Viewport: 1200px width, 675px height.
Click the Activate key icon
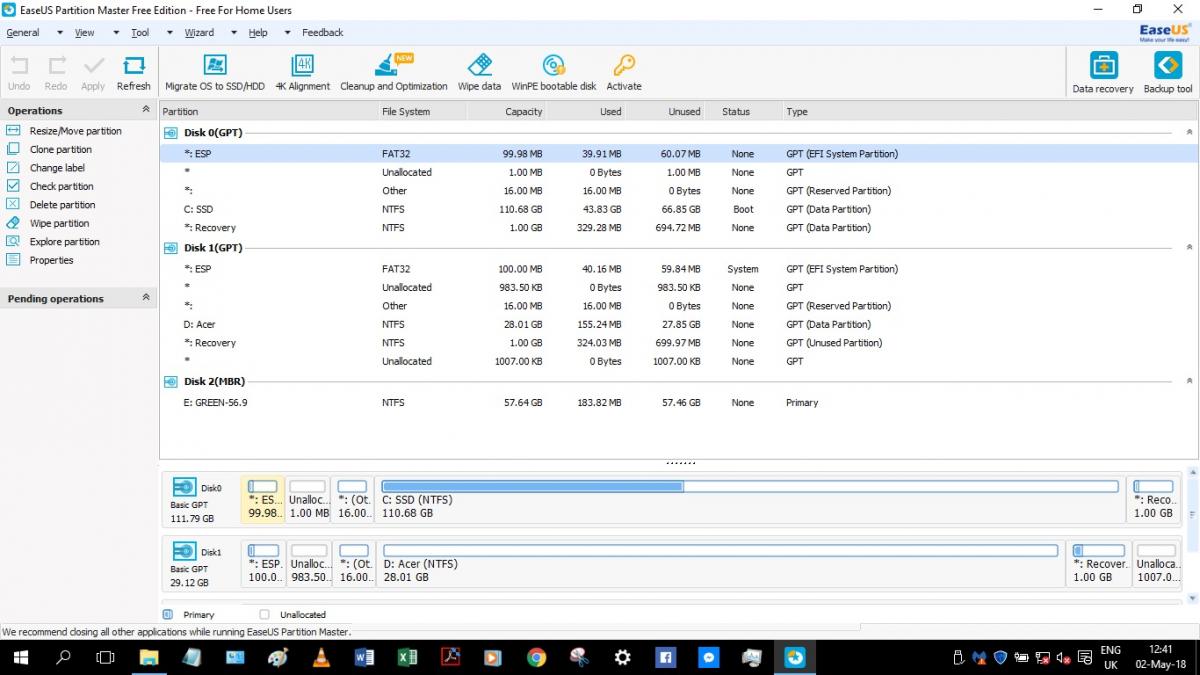(624, 66)
